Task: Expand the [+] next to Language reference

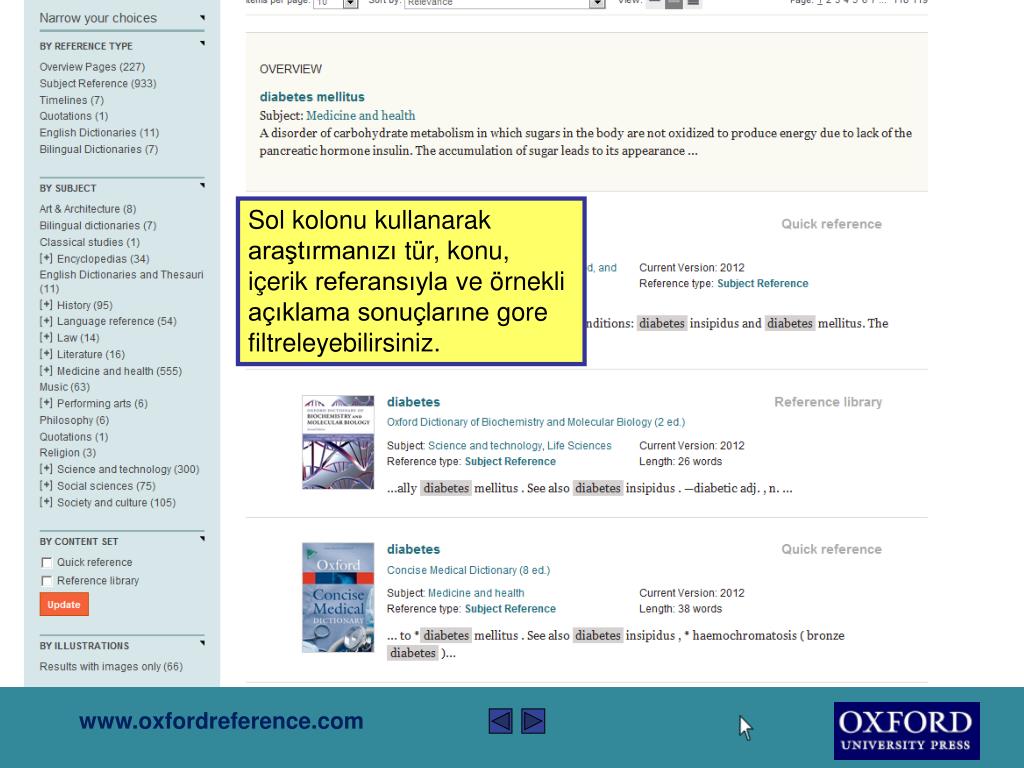Action: (x=46, y=321)
